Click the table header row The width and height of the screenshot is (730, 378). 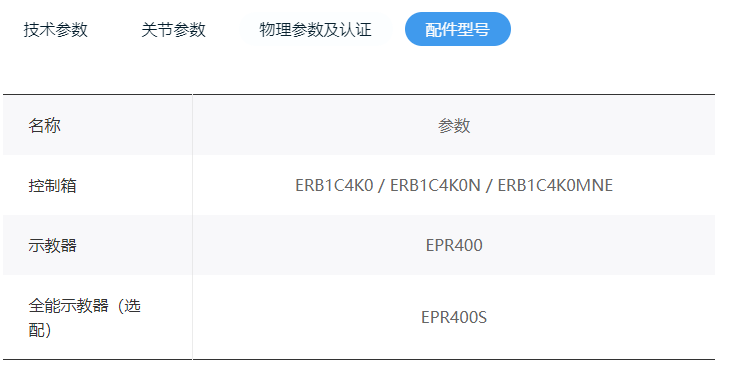[359, 125]
